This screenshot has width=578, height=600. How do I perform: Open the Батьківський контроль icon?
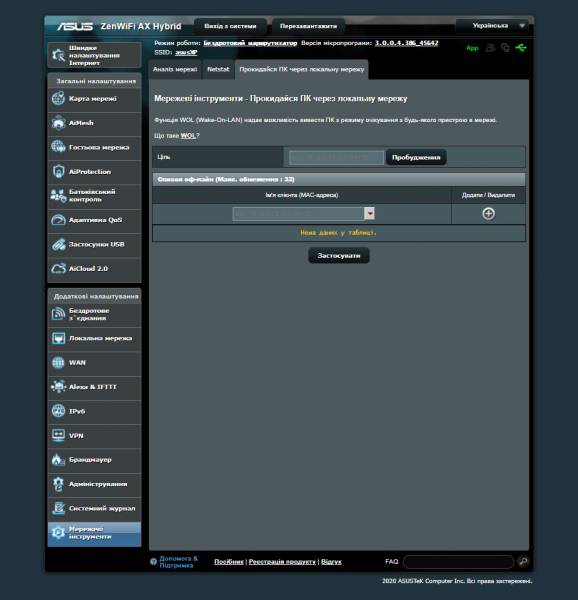tap(58, 196)
